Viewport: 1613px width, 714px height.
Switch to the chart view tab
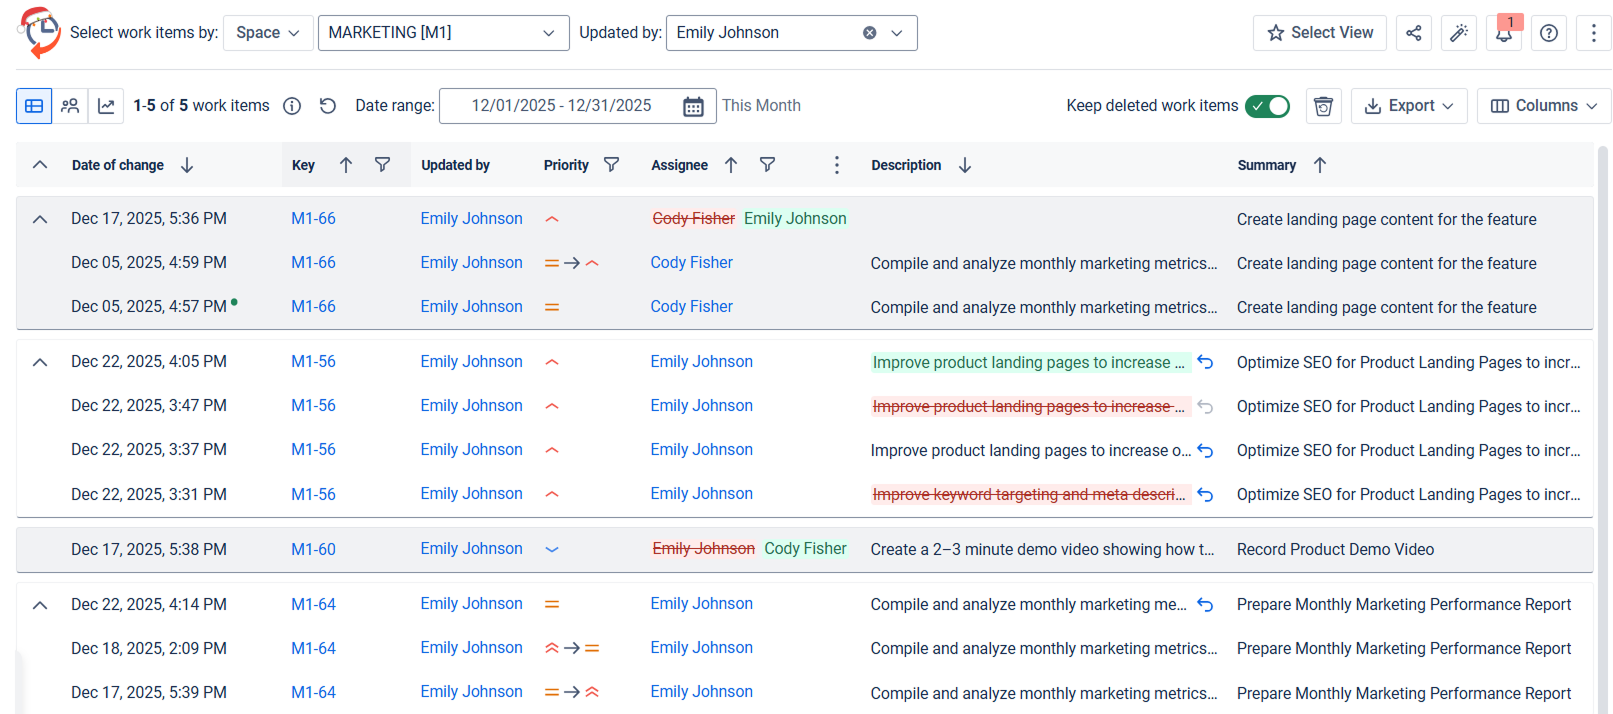(106, 106)
